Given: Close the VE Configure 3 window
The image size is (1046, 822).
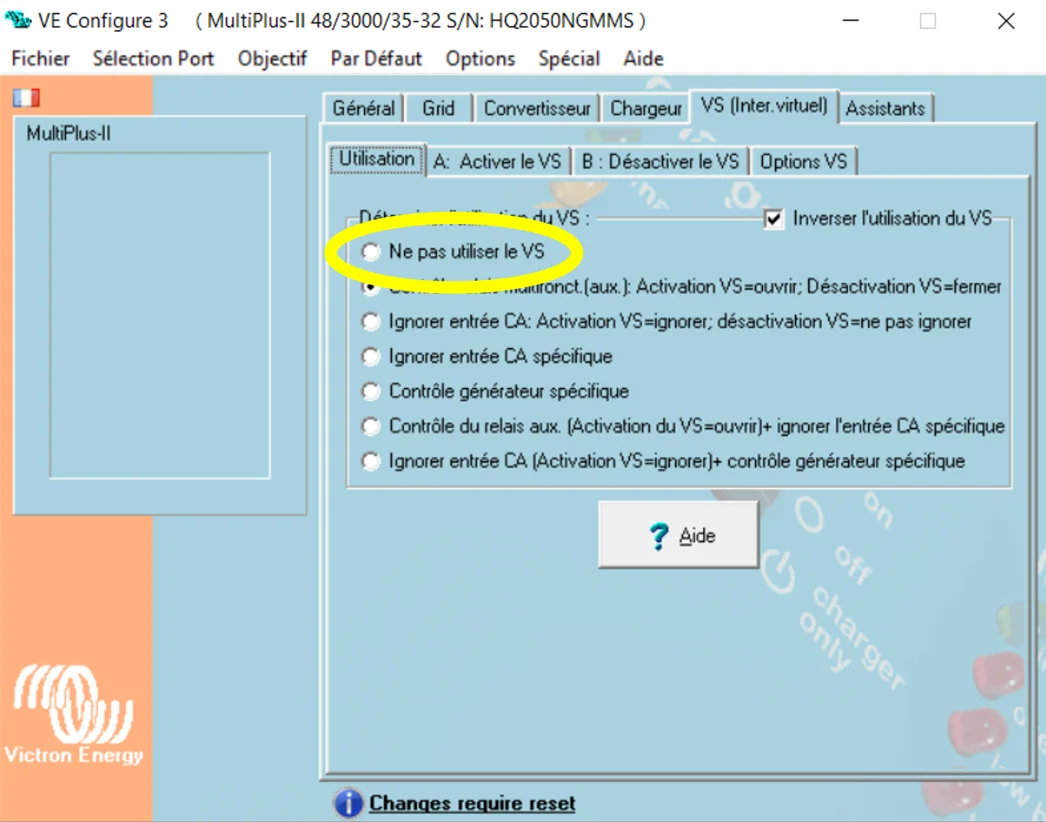Looking at the screenshot, I should [x=1006, y=21].
